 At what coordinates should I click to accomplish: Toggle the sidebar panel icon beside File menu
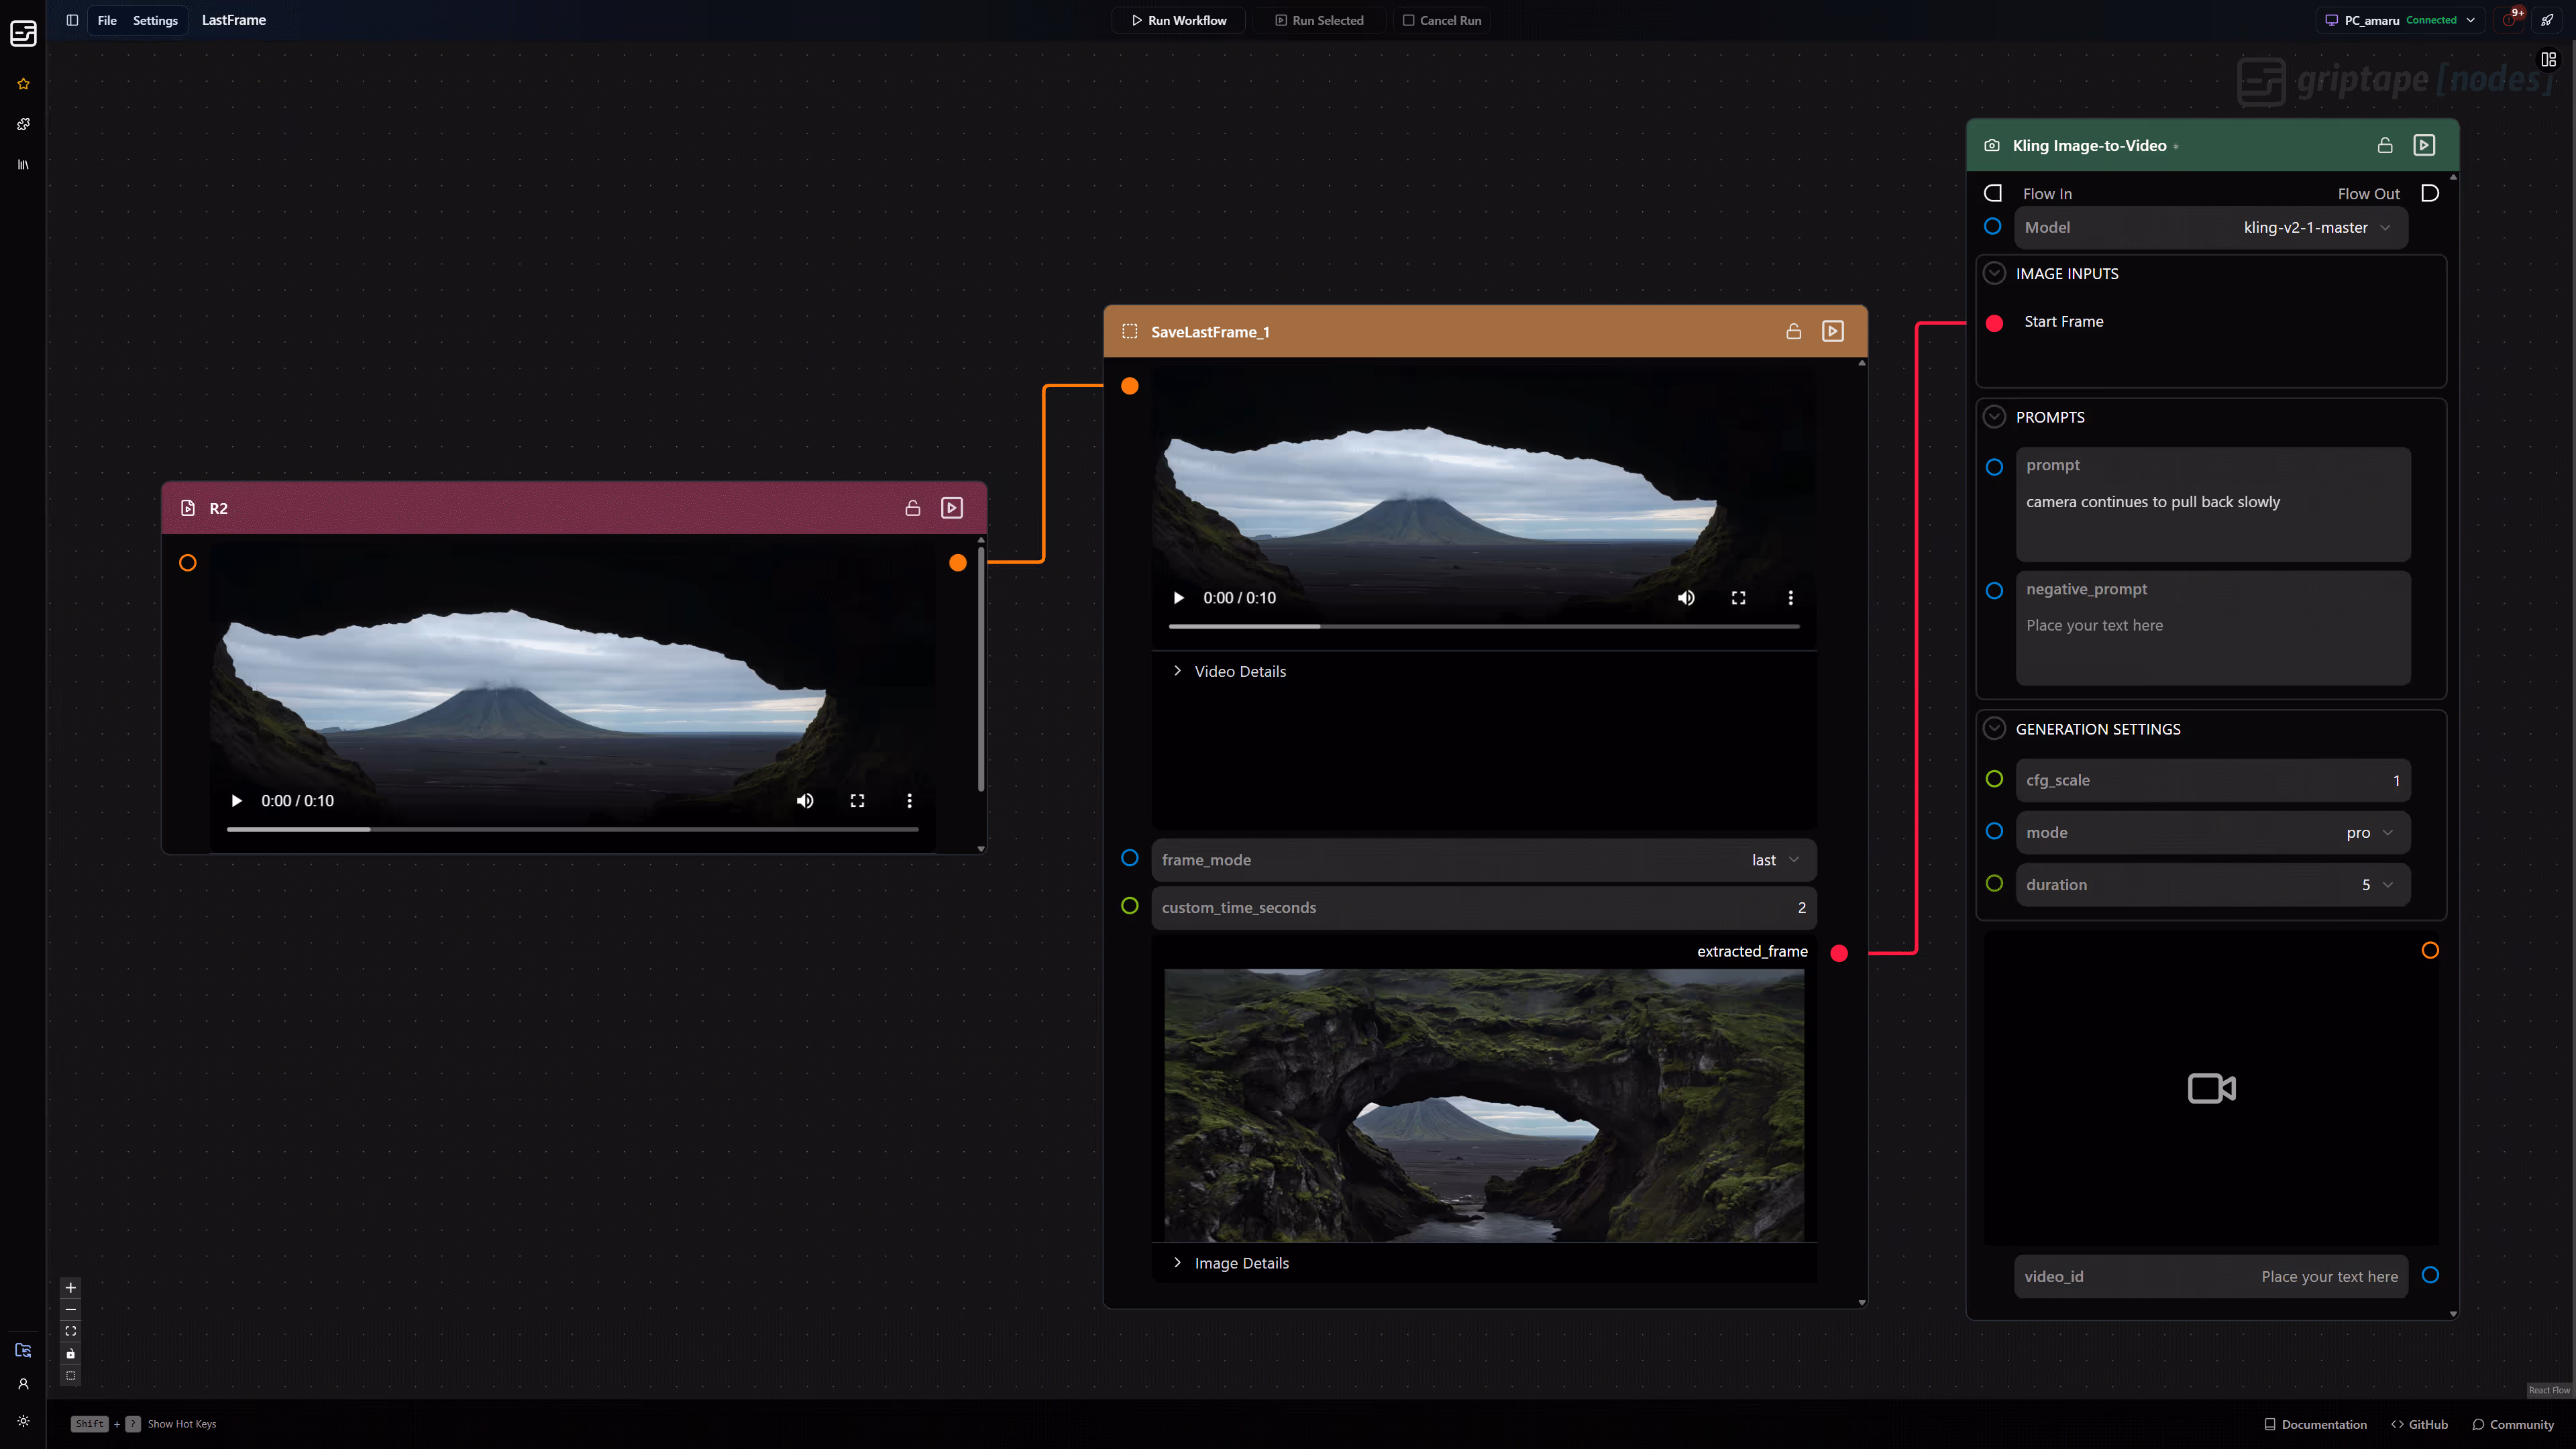[x=71, y=19]
